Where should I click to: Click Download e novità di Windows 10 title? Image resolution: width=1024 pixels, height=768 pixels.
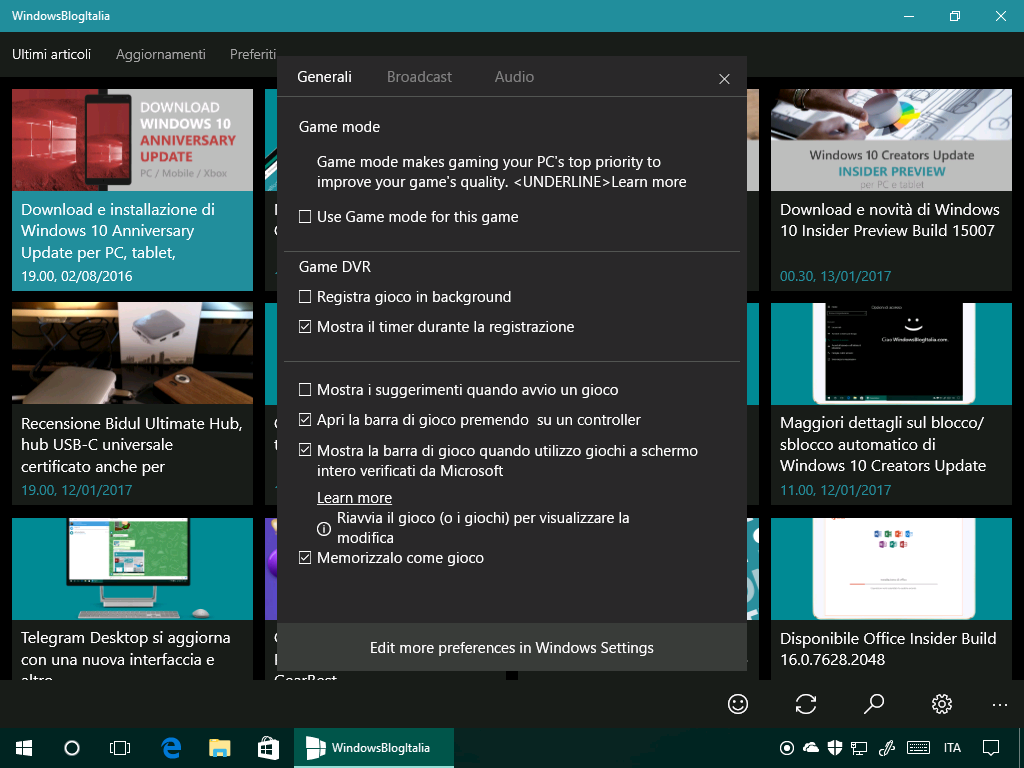coord(889,220)
